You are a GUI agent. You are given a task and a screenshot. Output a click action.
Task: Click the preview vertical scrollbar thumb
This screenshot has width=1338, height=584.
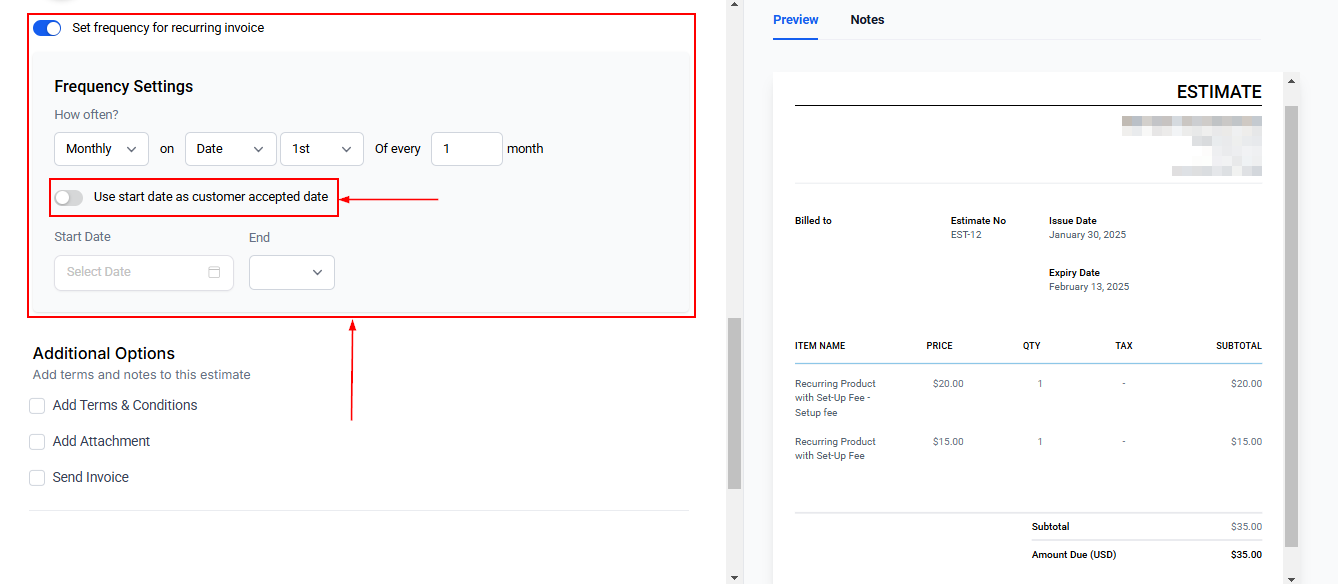1291,326
